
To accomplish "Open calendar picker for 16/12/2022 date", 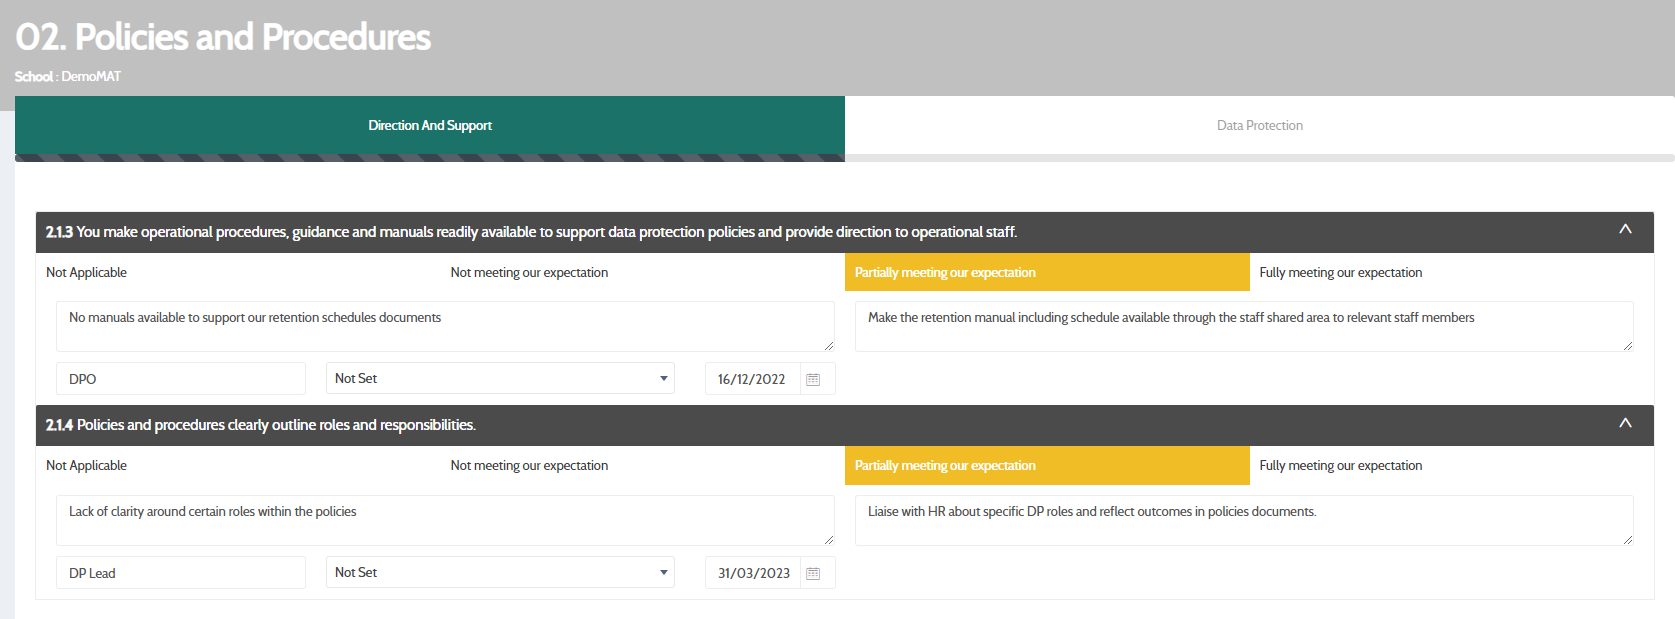I will pos(813,379).
